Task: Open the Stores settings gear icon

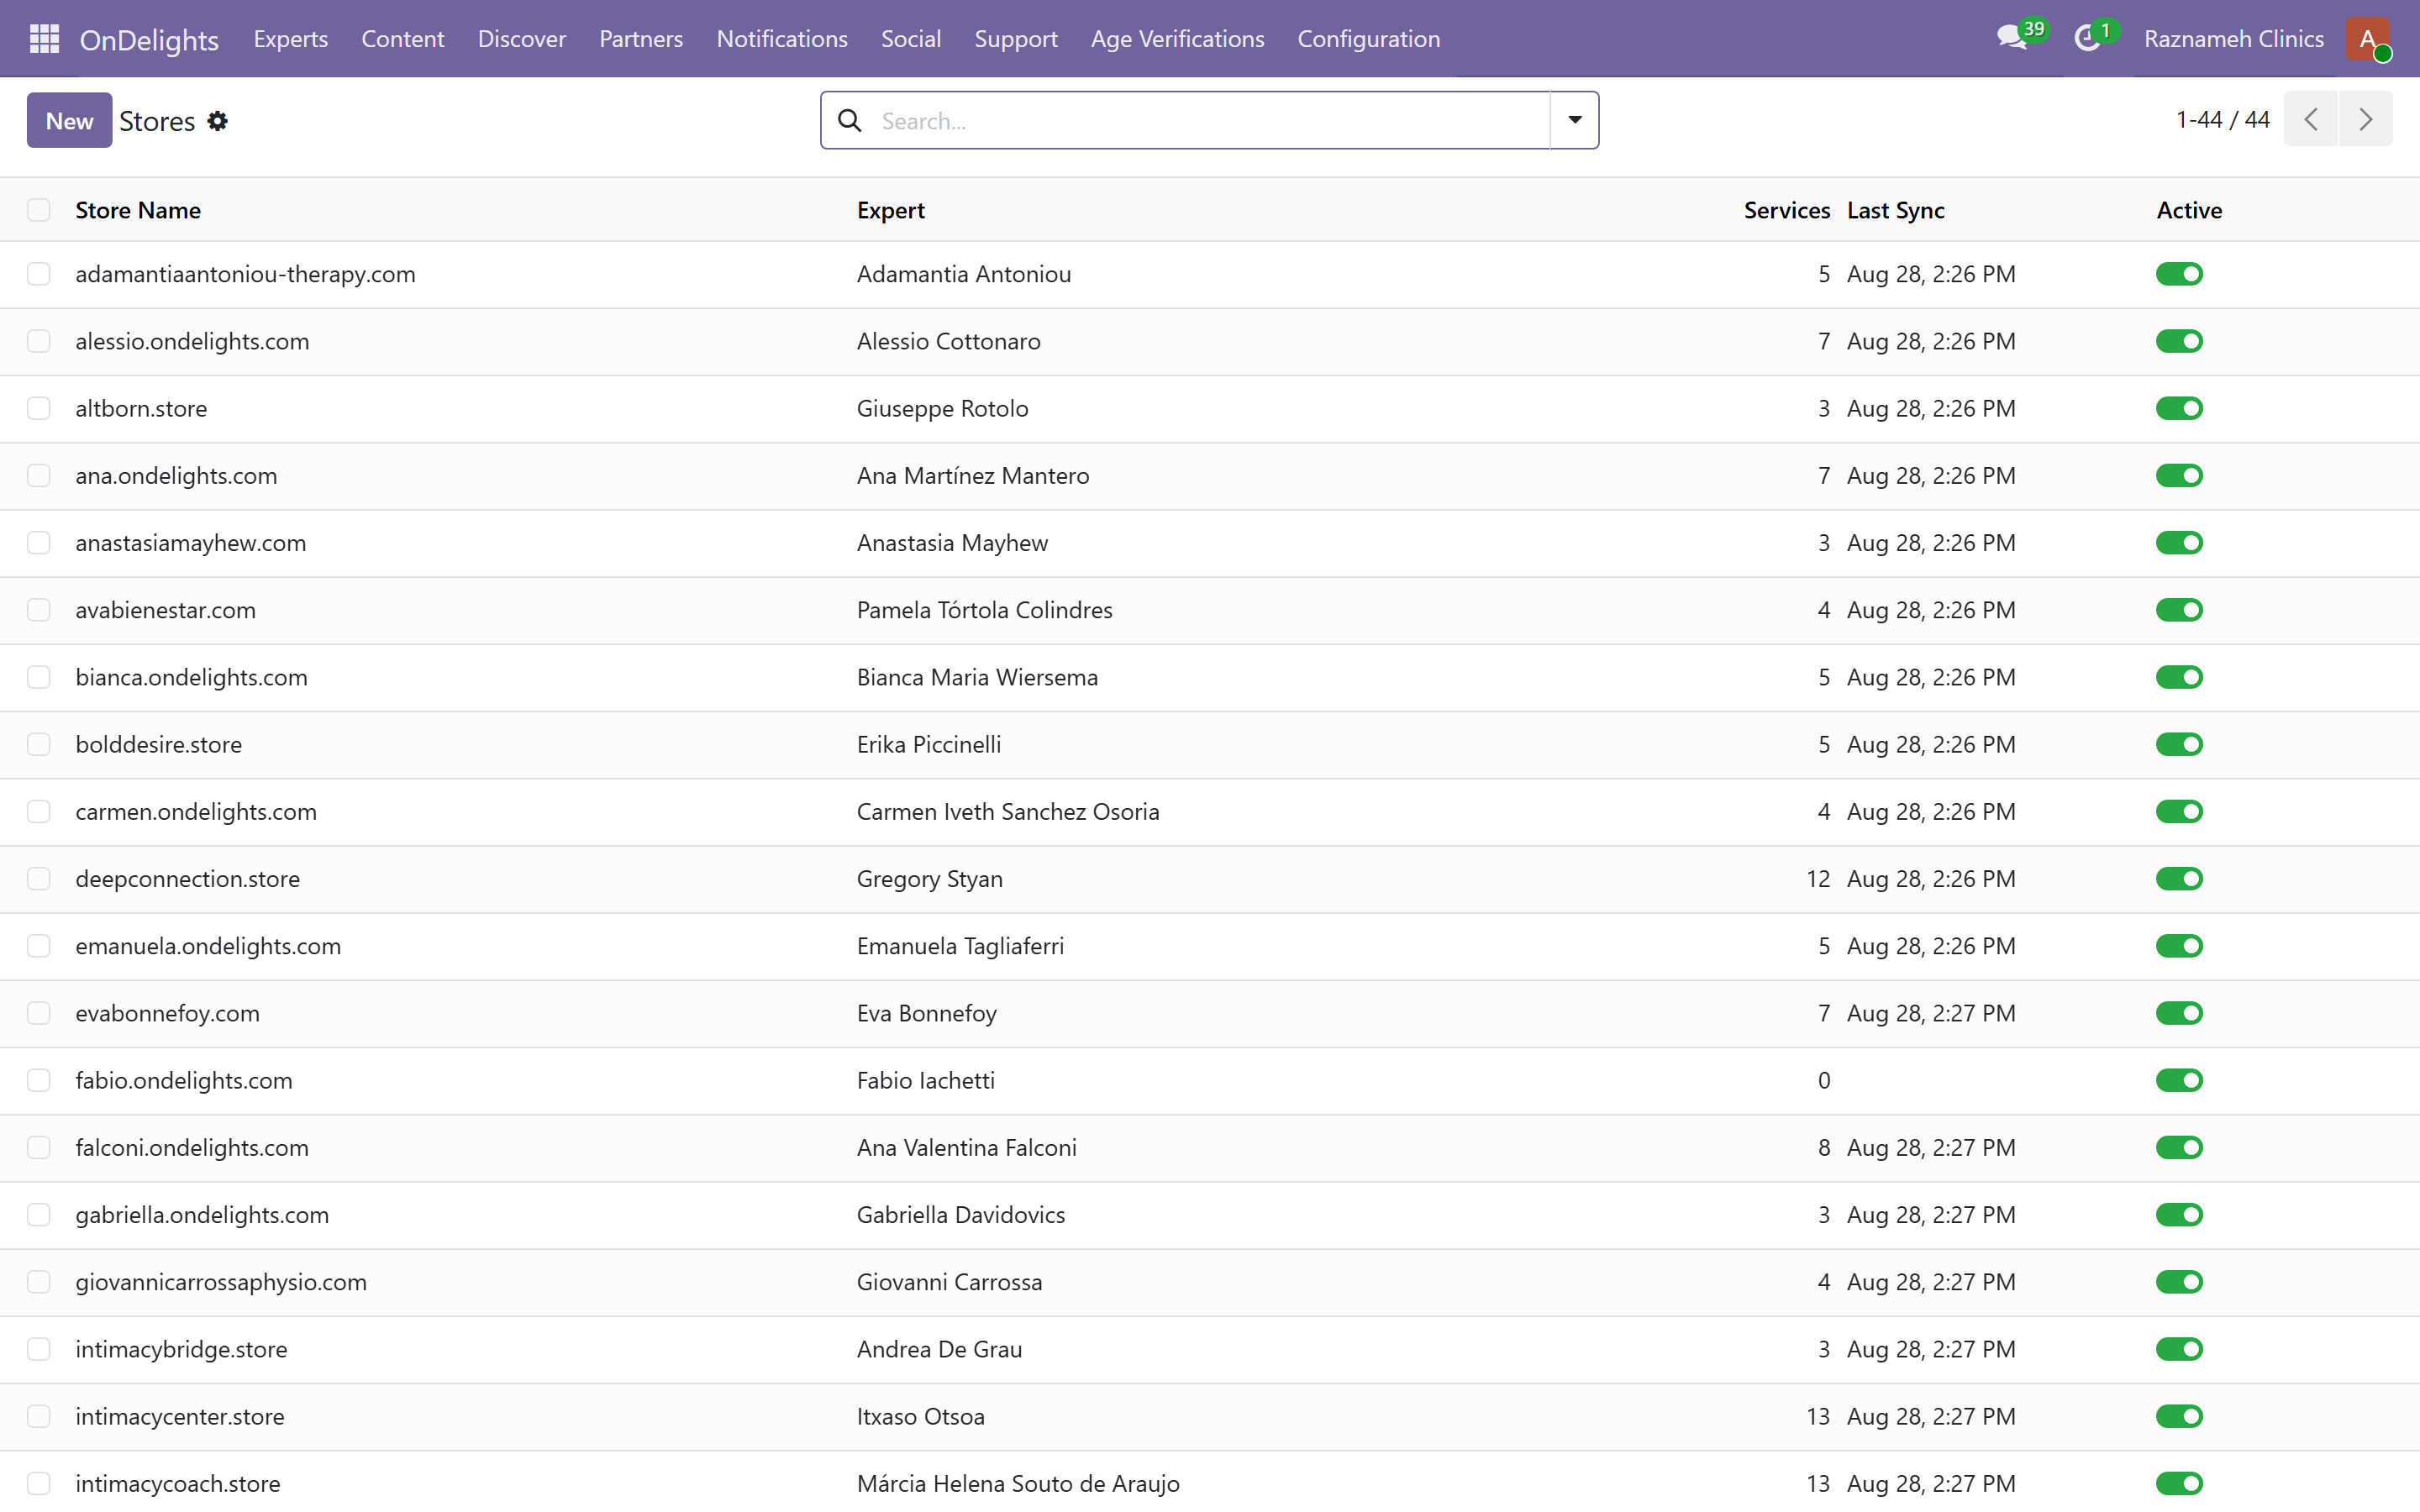Action: [x=218, y=121]
